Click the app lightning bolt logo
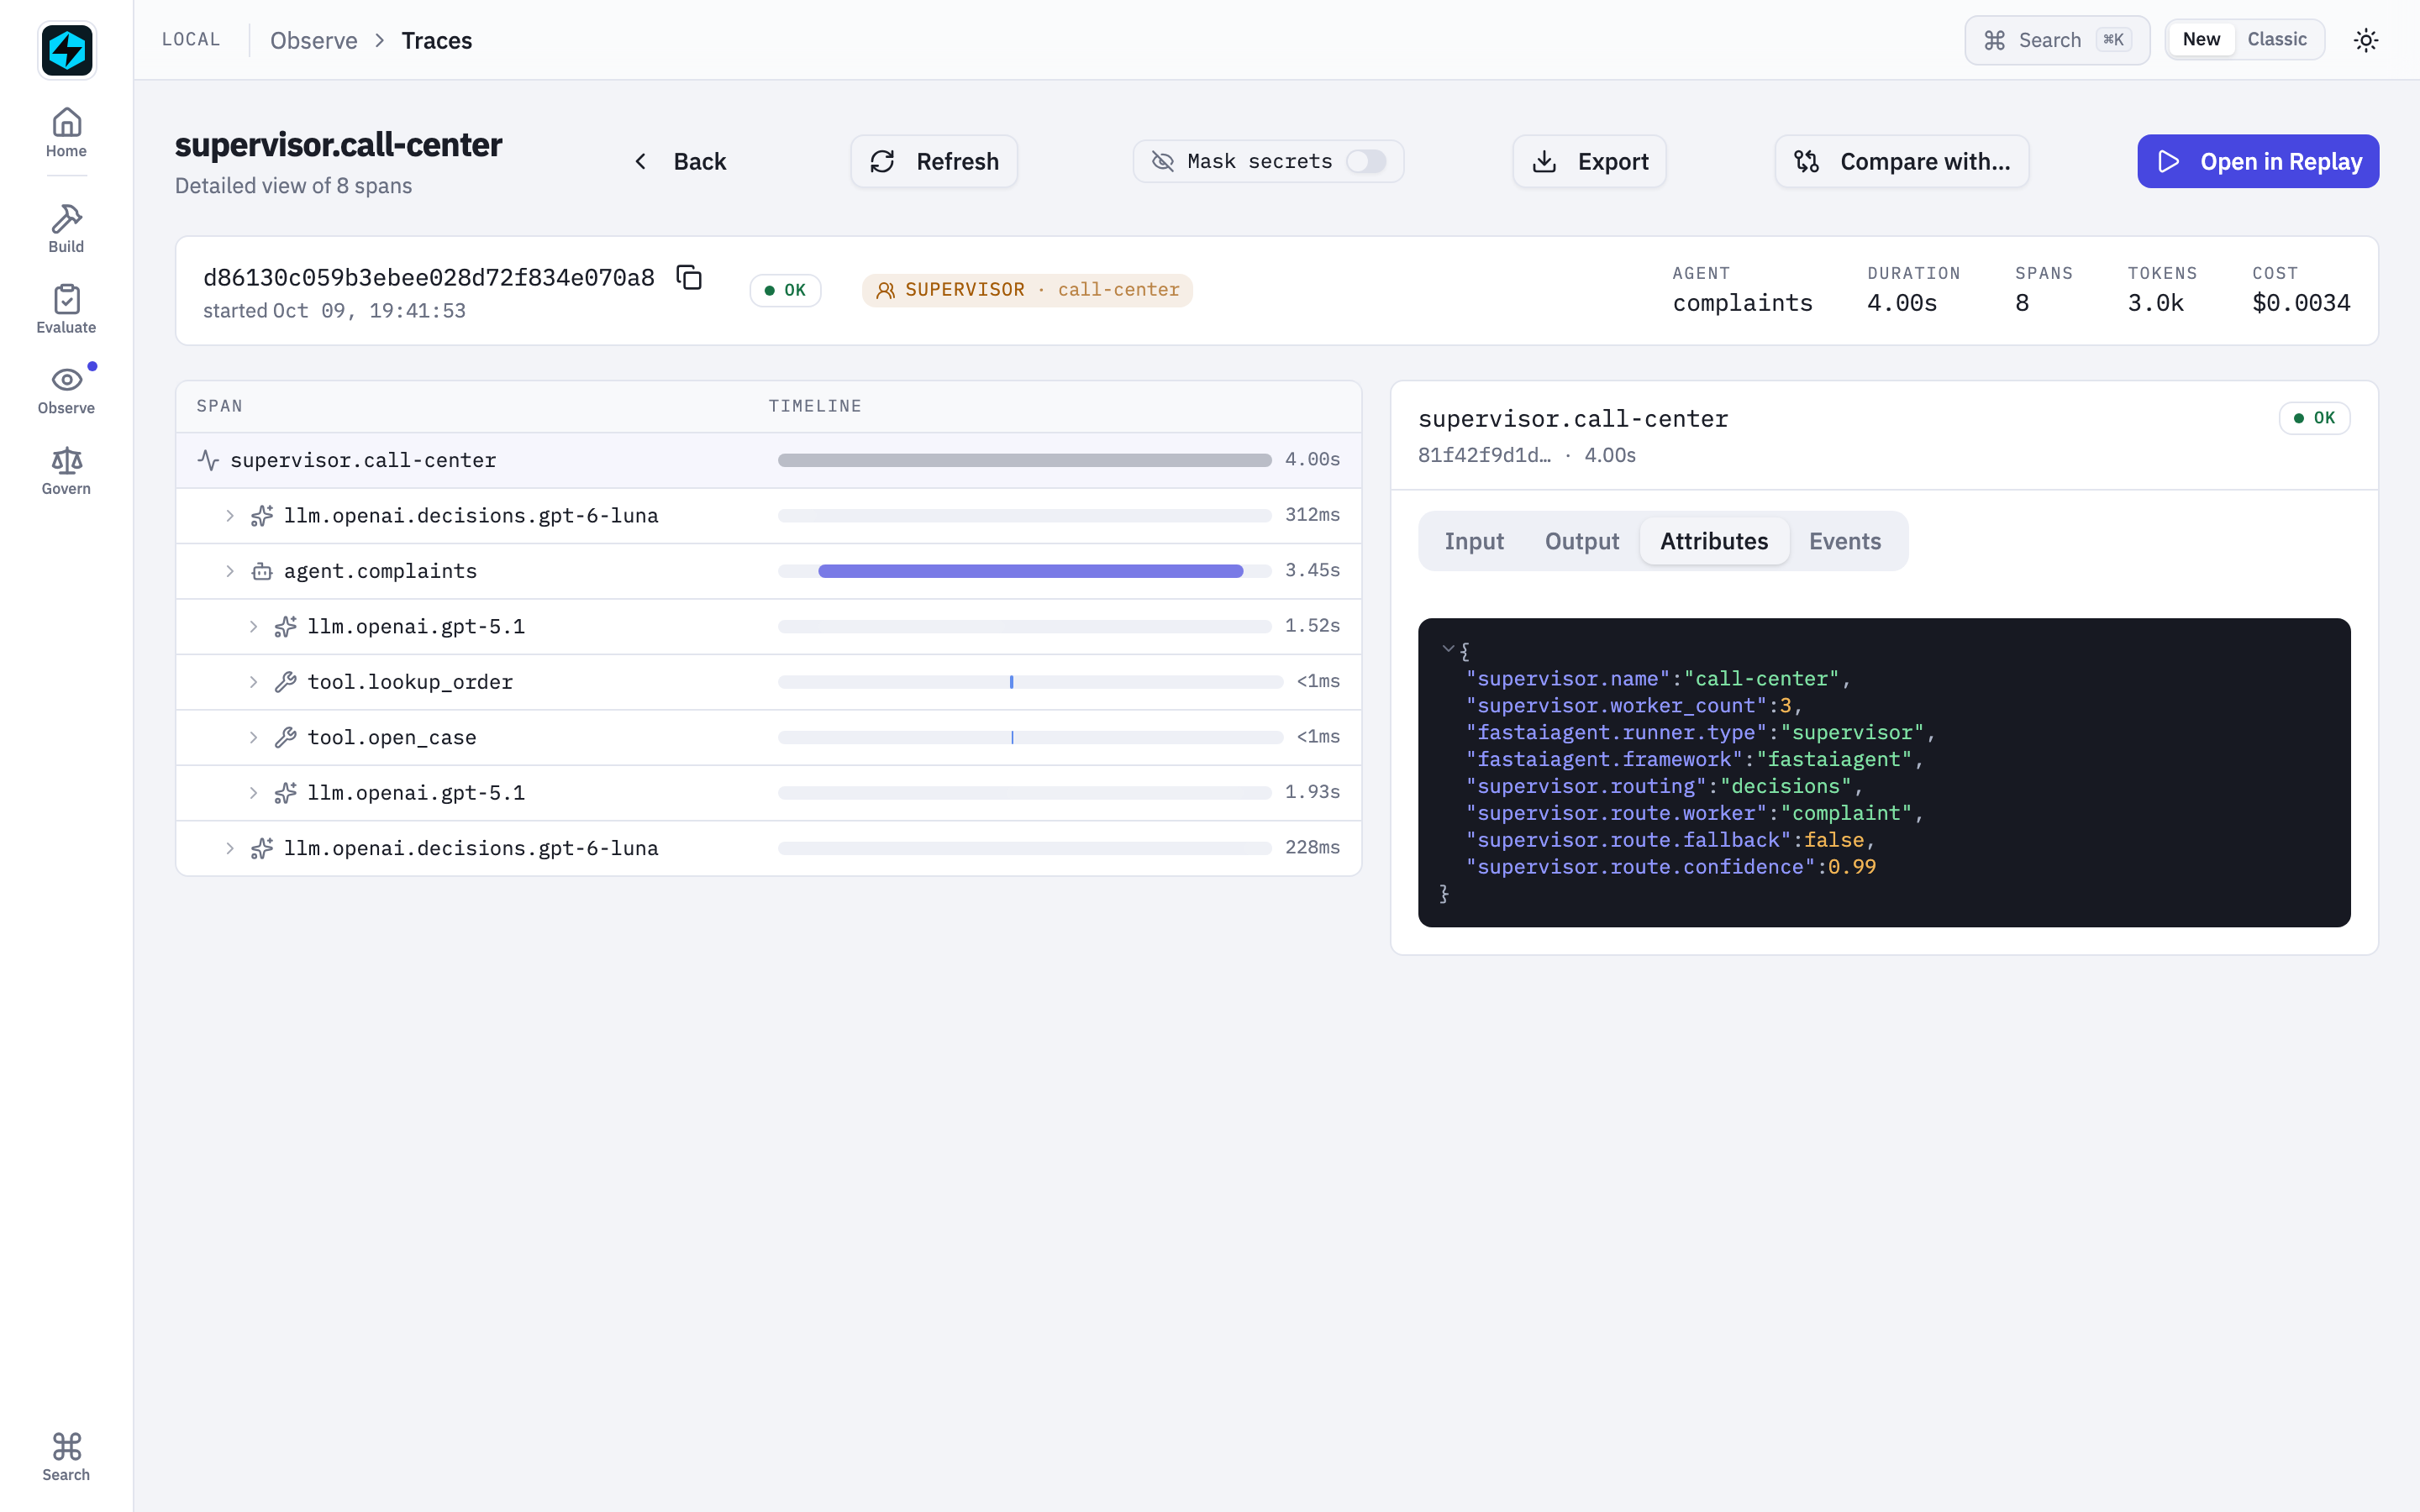The image size is (2420, 1512). pos(66,50)
